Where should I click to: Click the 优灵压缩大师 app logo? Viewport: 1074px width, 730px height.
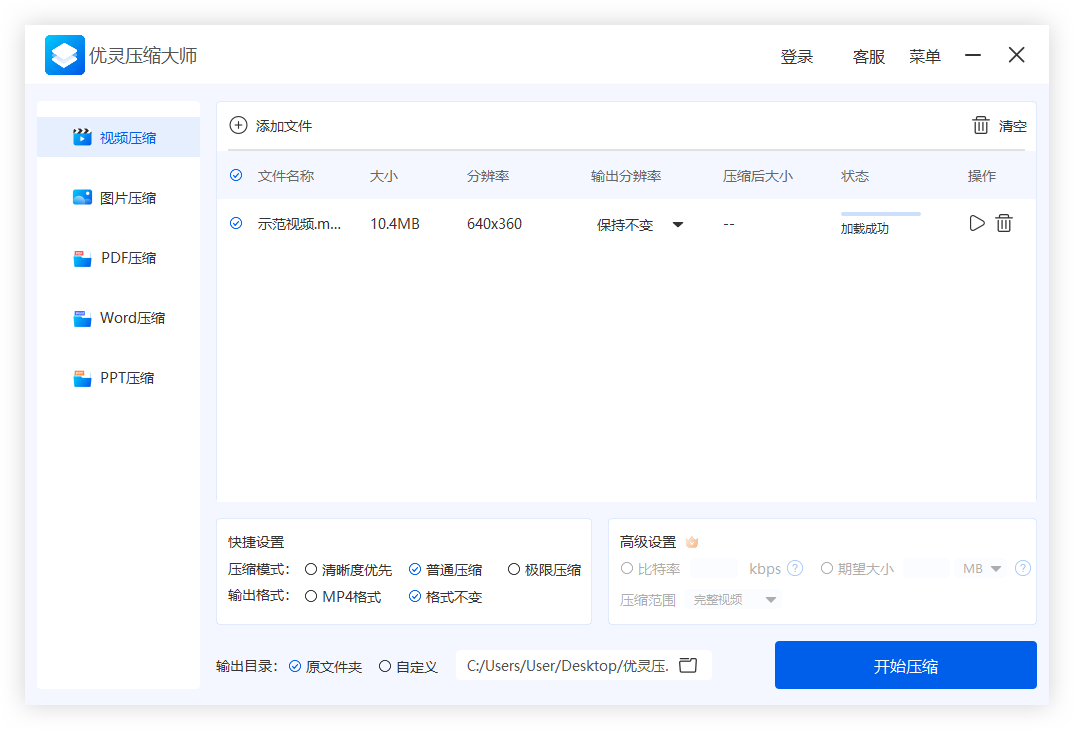65,56
